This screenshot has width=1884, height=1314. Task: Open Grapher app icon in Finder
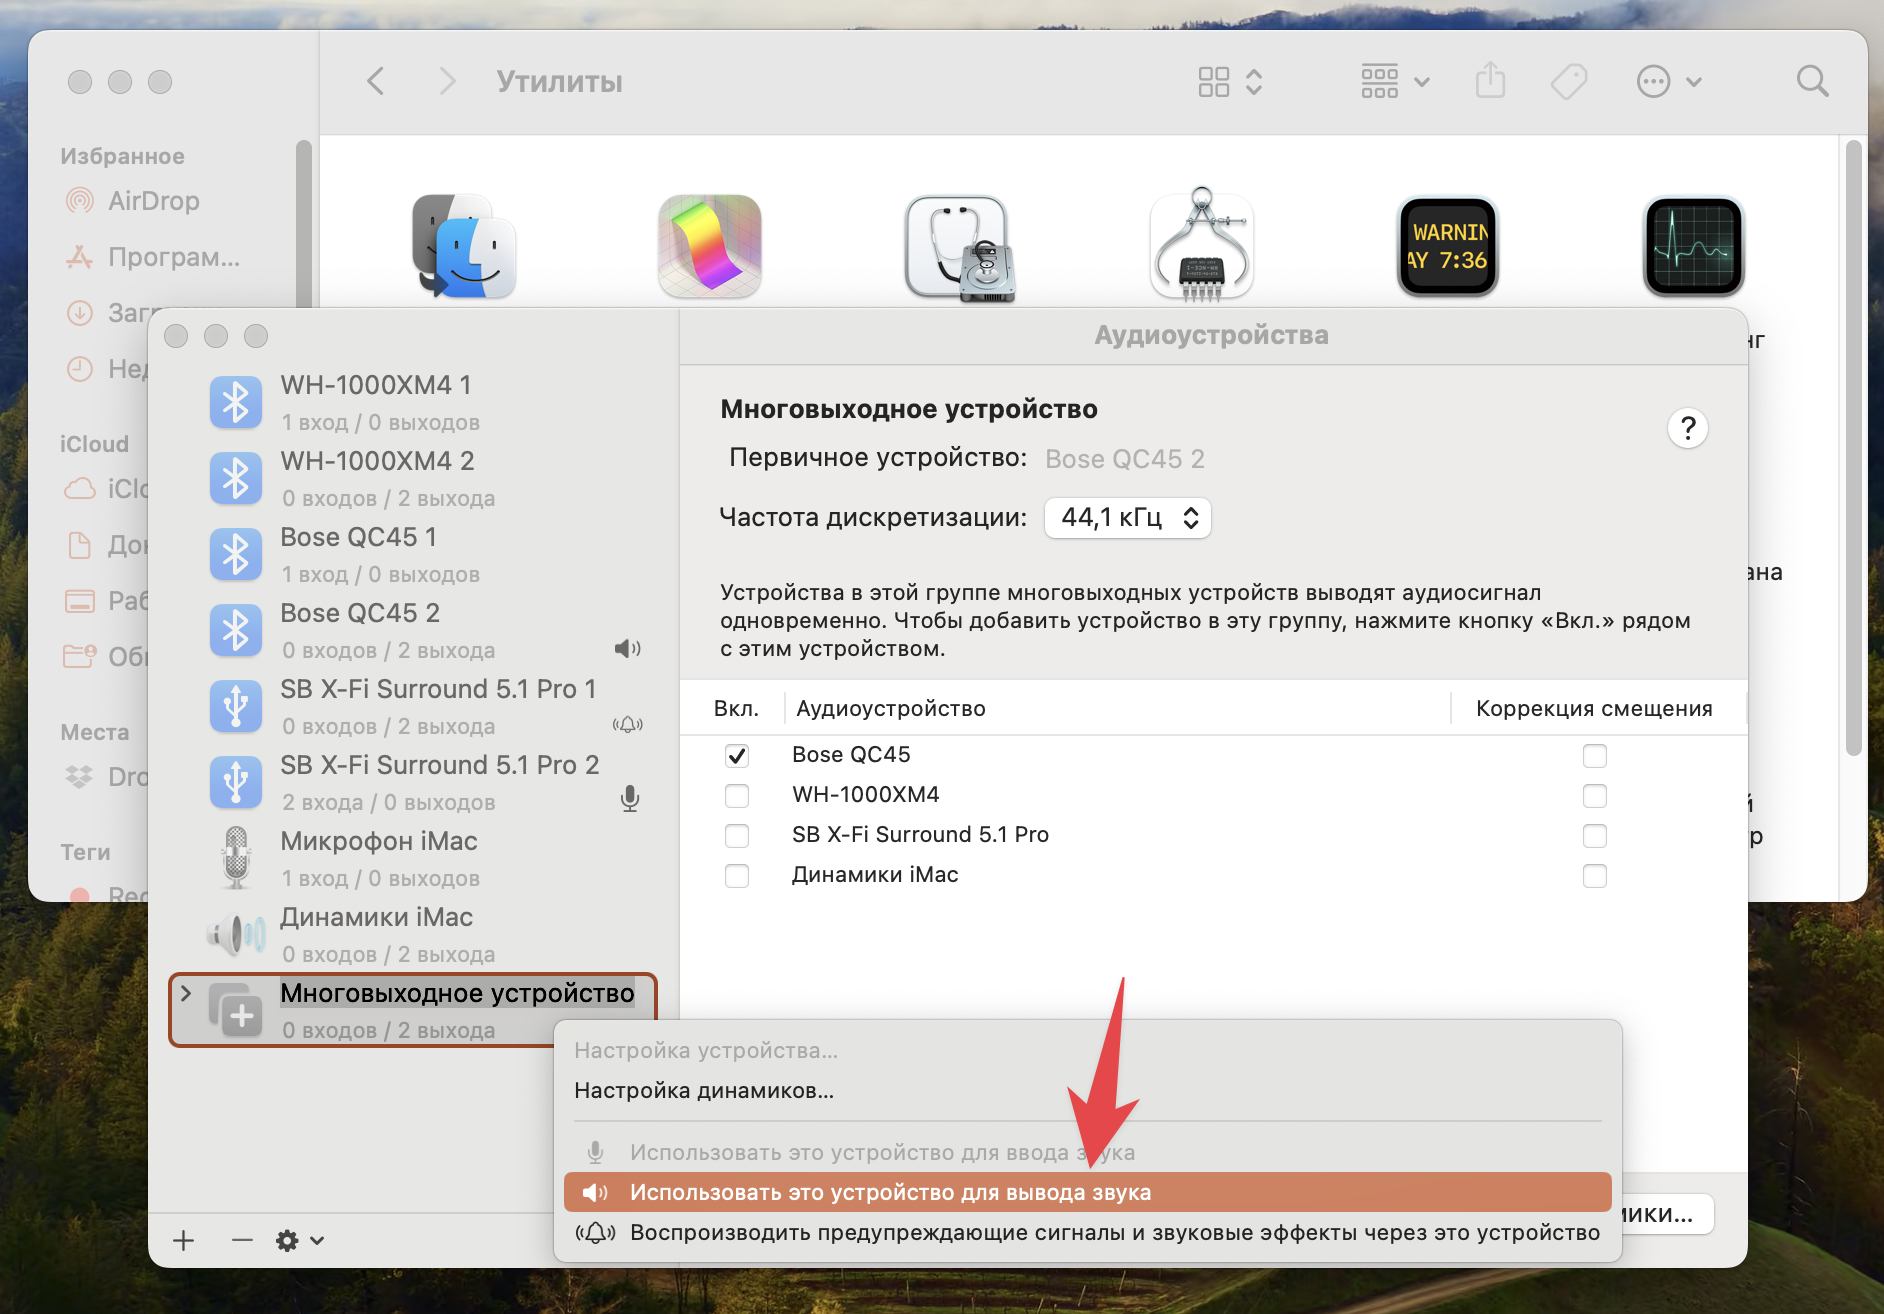[710, 246]
